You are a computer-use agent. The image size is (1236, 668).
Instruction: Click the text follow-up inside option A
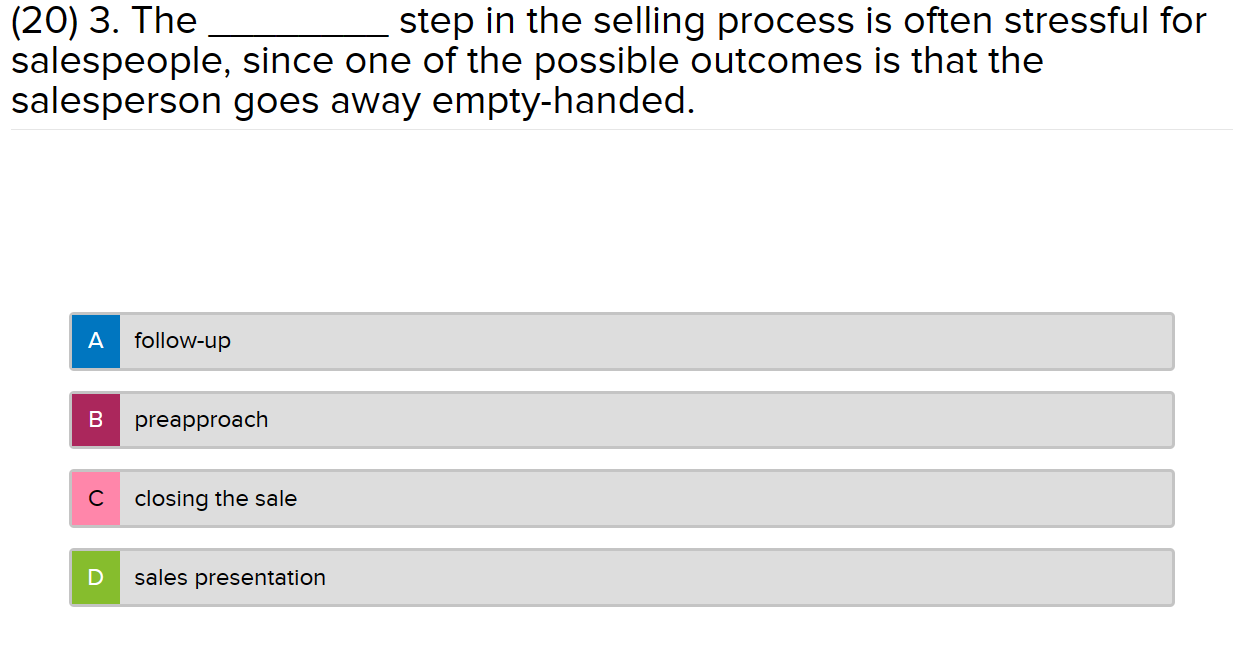(x=181, y=341)
